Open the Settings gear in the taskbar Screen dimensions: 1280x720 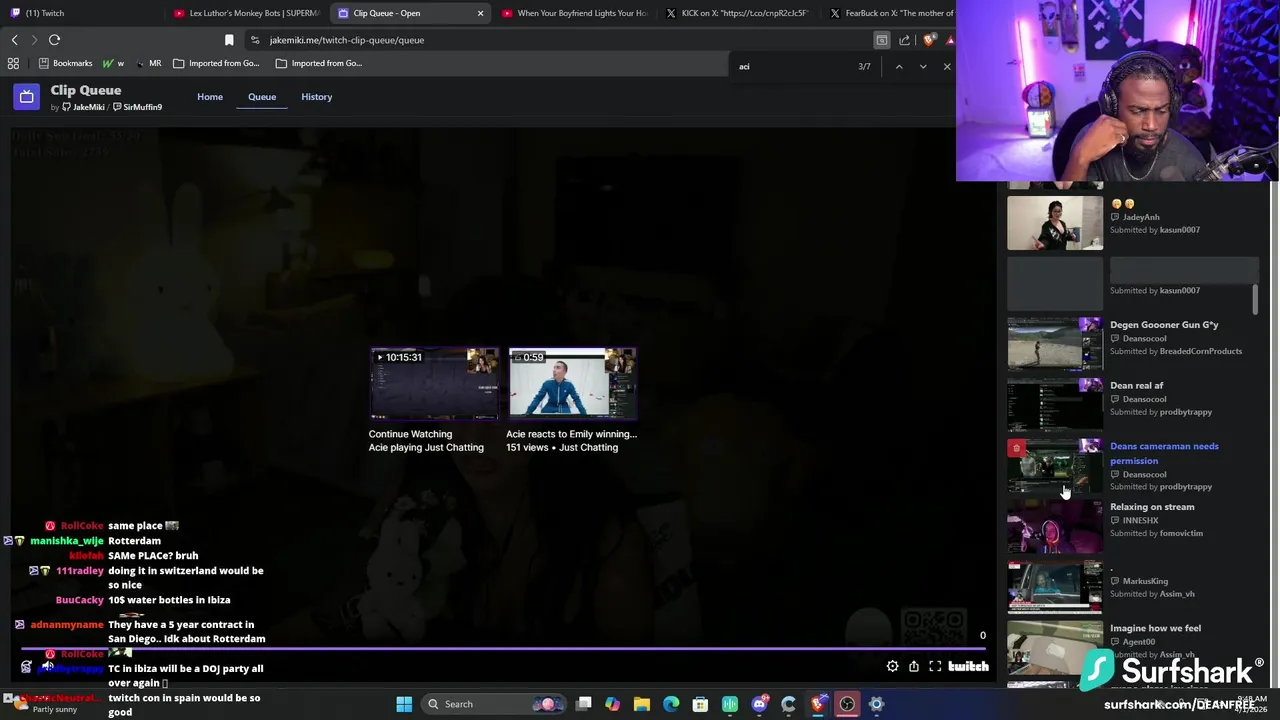876,704
